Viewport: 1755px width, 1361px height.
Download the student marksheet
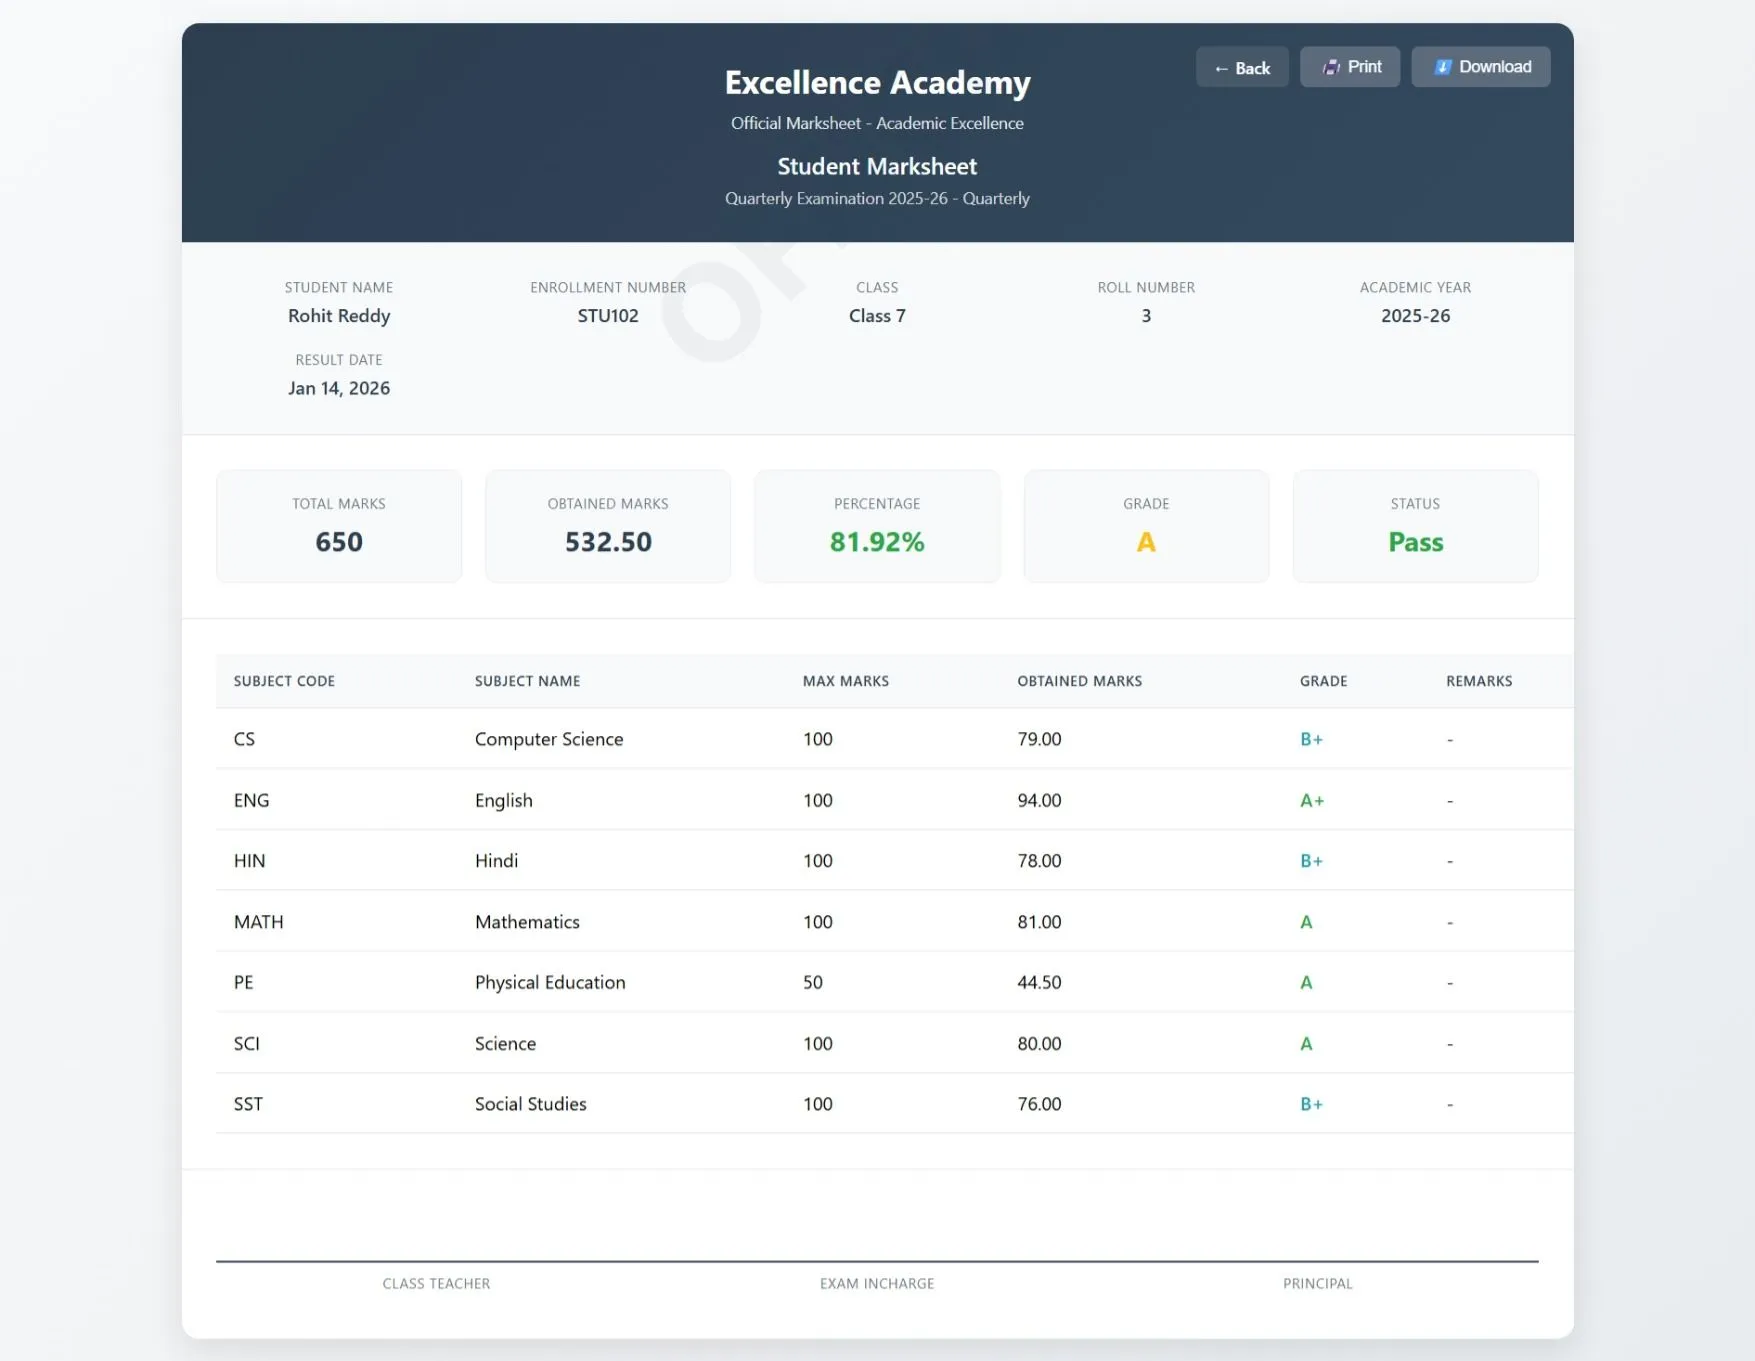coord(1481,66)
